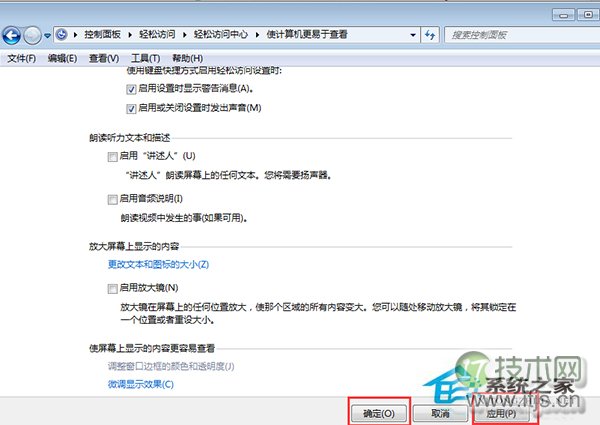This screenshot has width=600, height=425.
Task: Click 使计算机更易于查看 breadcrumb segment
Action: 307,34
